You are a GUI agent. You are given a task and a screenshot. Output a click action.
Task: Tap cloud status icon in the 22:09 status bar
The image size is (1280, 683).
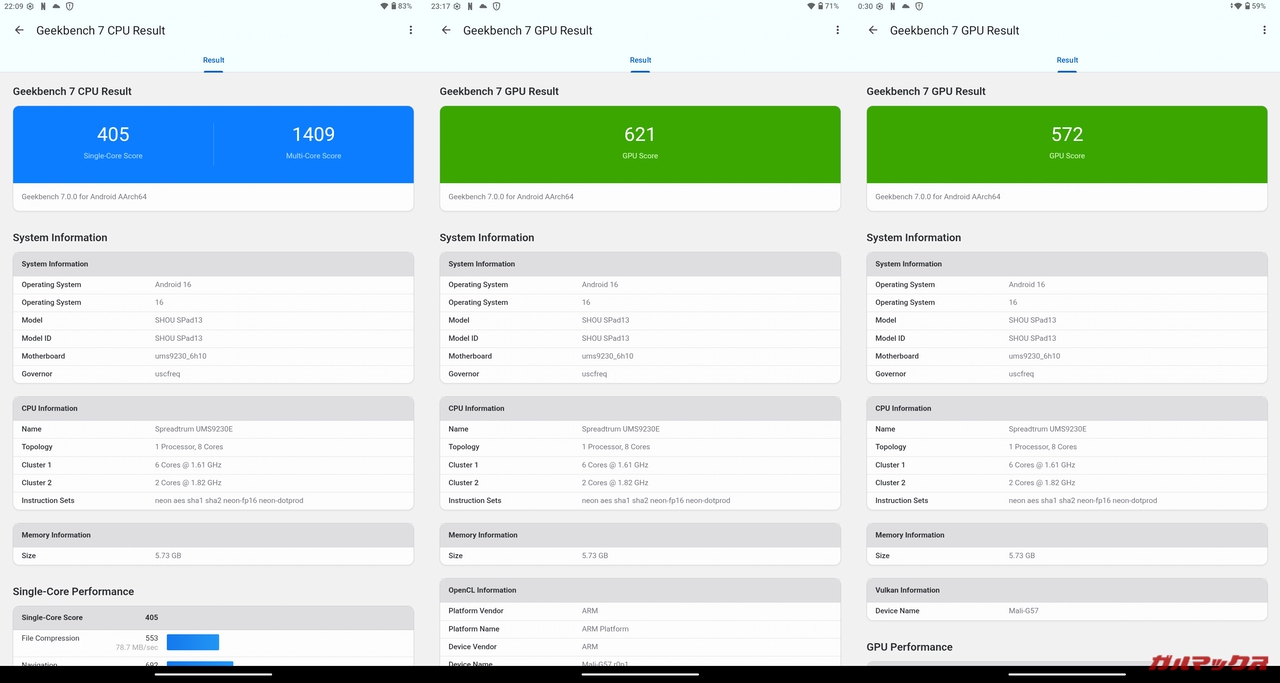click(x=56, y=6)
